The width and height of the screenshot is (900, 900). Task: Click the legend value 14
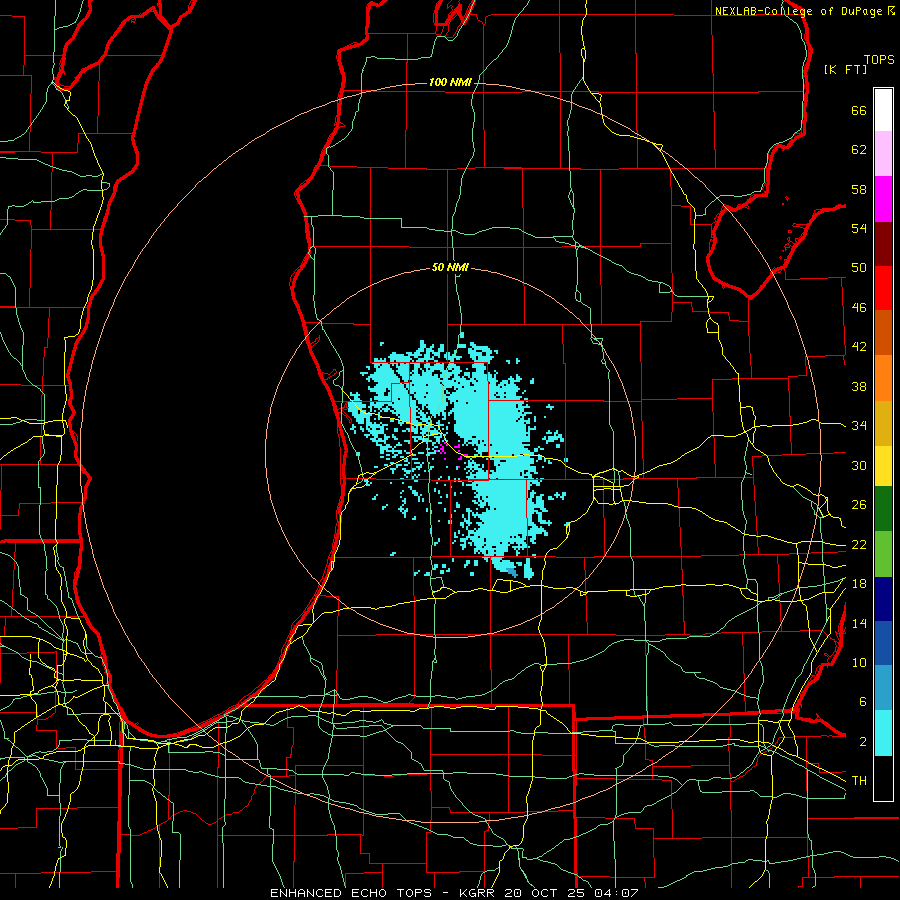859,623
